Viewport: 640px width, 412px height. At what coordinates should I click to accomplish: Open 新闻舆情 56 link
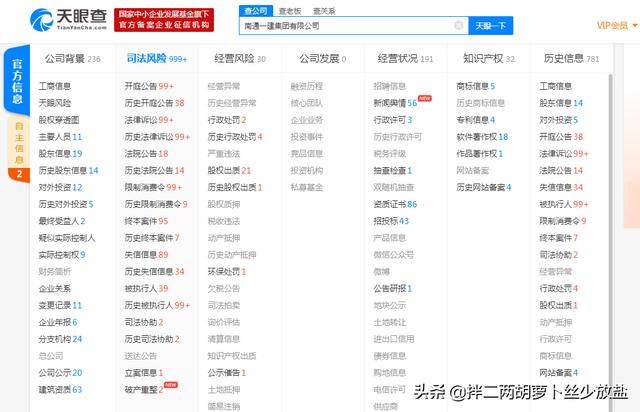(395, 103)
